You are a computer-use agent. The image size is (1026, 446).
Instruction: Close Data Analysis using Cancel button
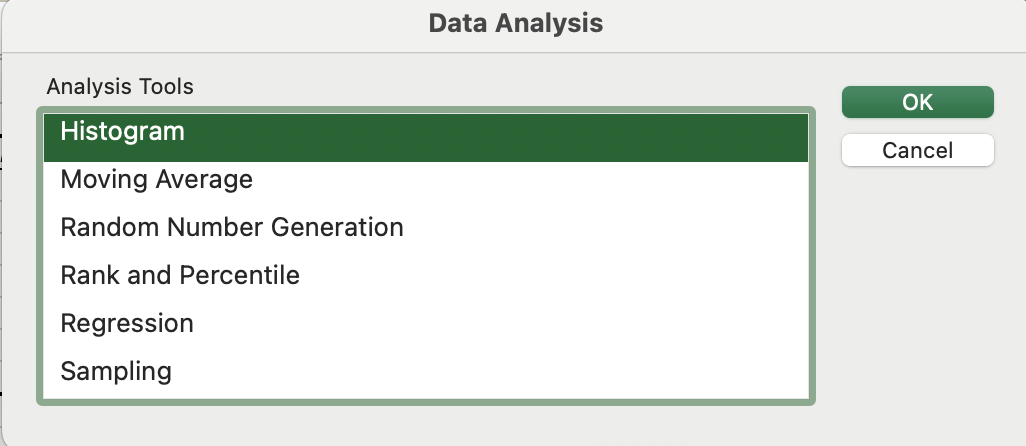click(x=917, y=151)
